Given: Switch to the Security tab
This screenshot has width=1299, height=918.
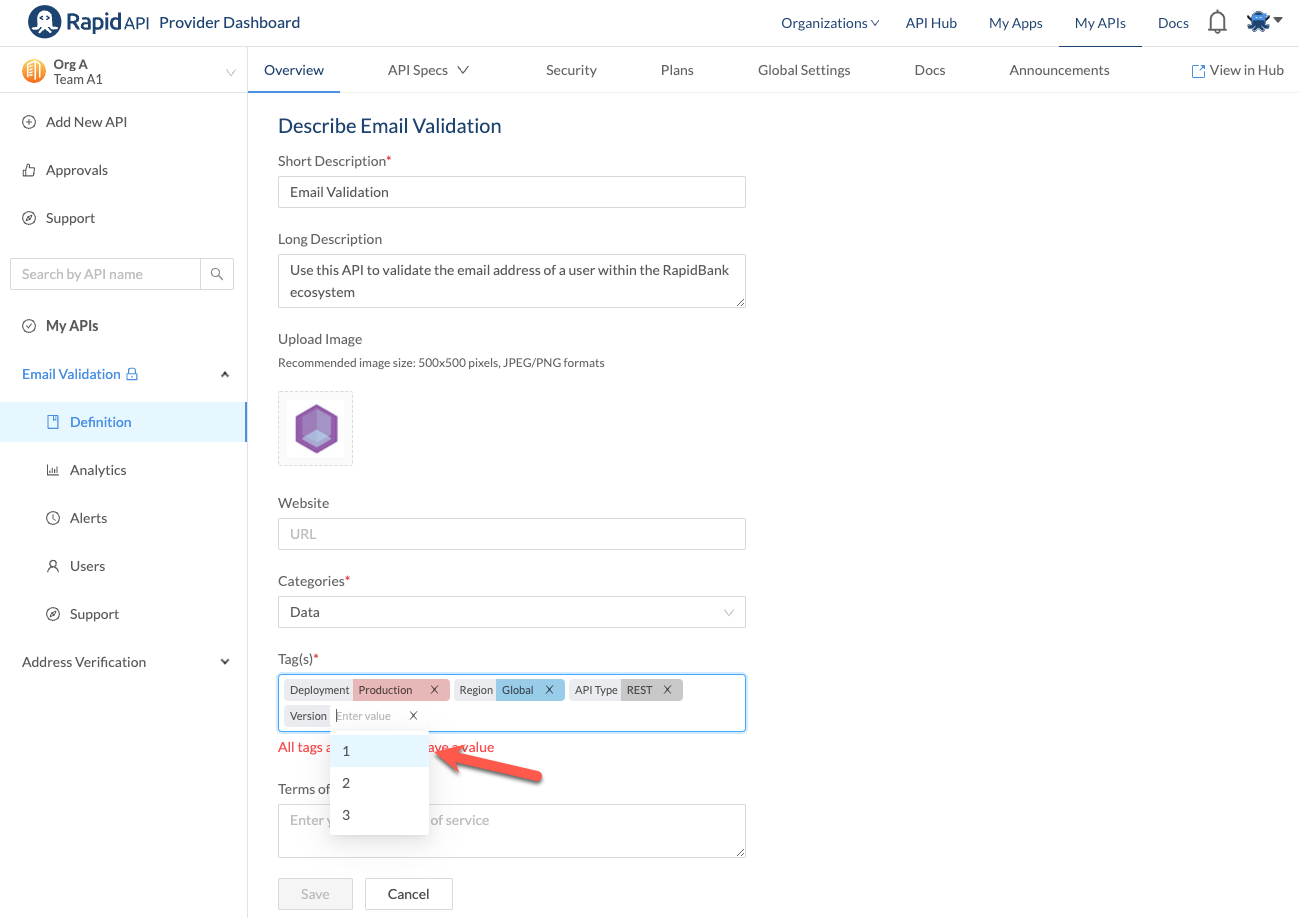Looking at the screenshot, I should pos(571,70).
